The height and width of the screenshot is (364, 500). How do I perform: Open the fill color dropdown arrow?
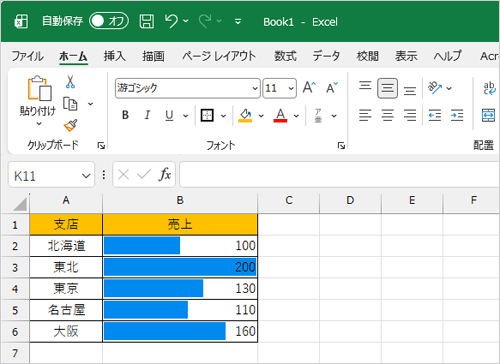tap(261, 116)
